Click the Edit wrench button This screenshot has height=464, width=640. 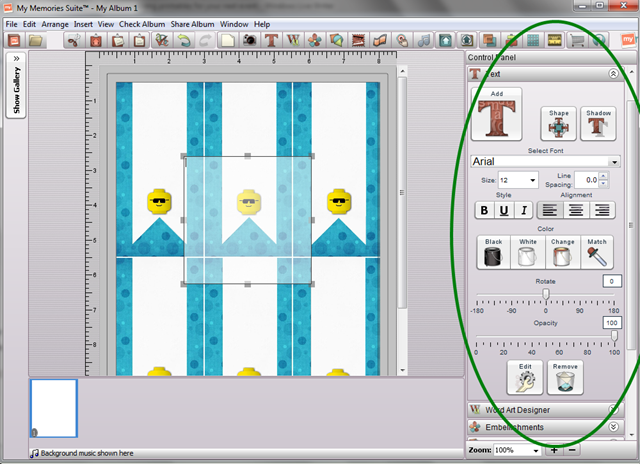[525, 377]
